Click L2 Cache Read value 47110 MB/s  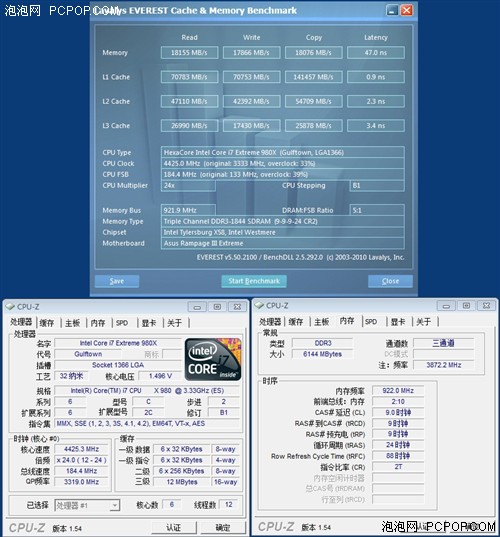point(189,101)
